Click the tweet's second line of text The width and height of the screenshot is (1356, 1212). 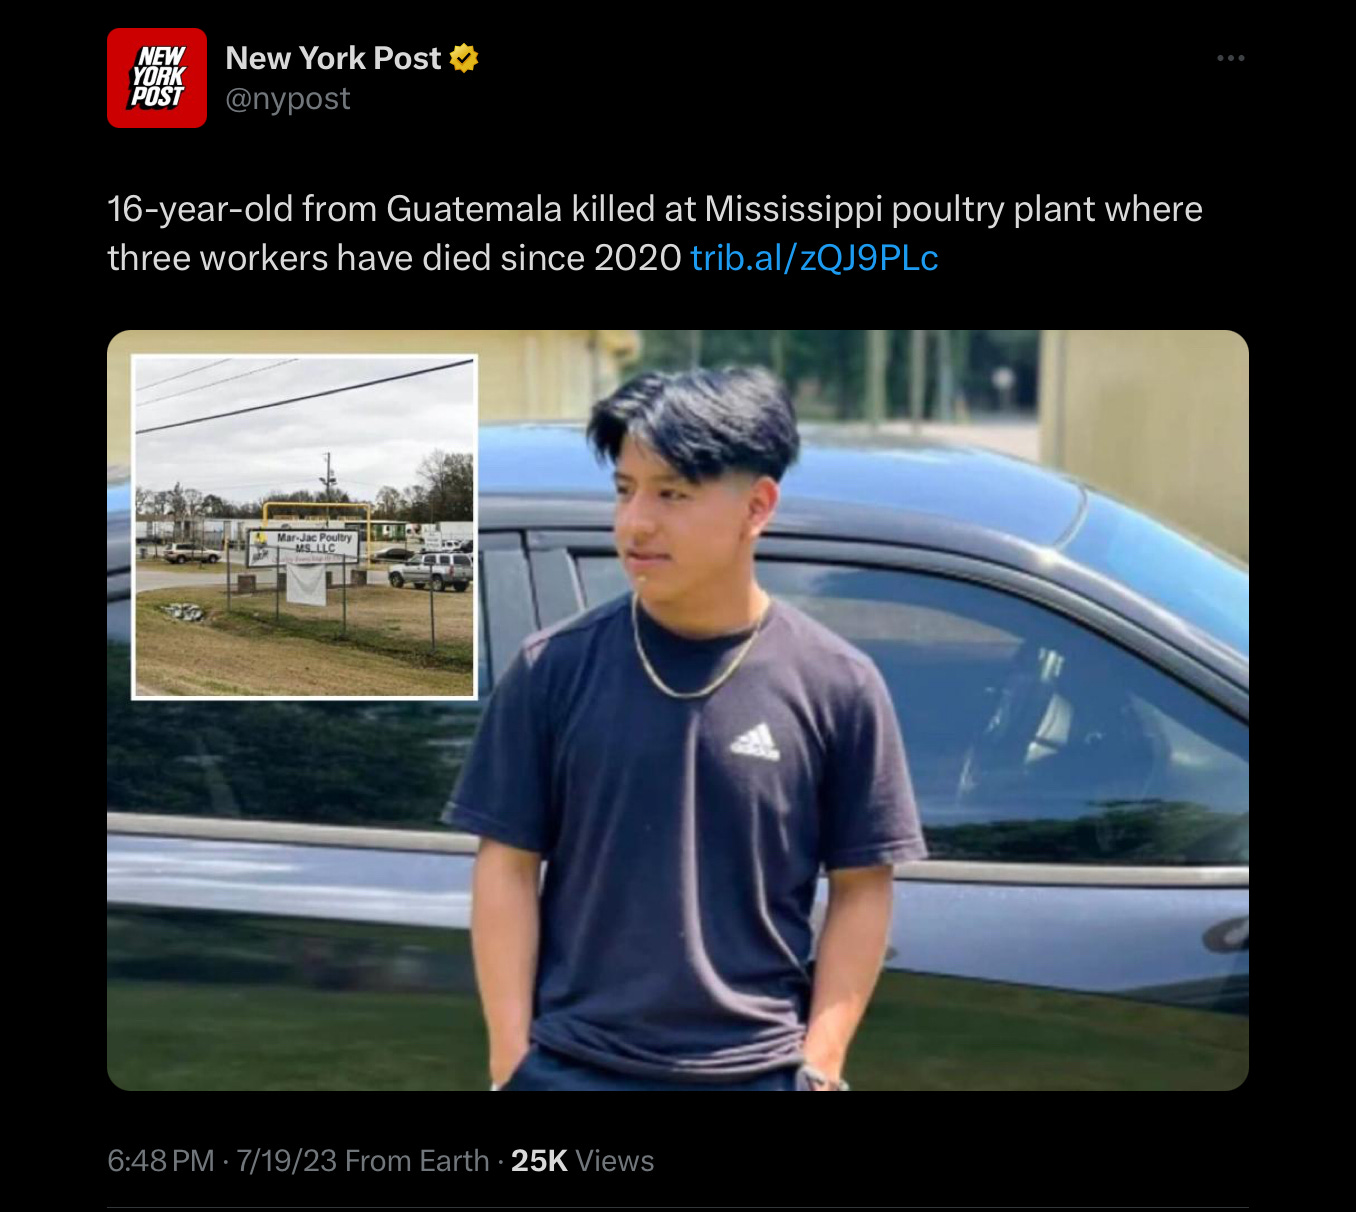pyautogui.click(x=523, y=258)
